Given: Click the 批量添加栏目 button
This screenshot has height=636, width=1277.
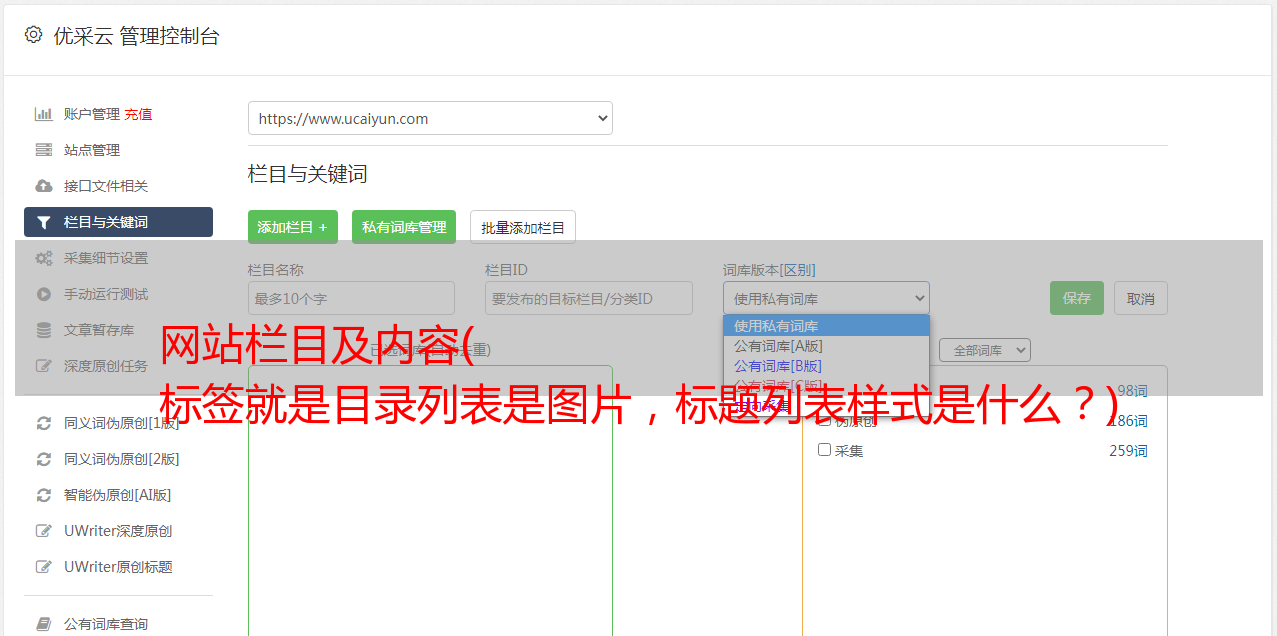Looking at the screenshot, I should click(523, 227).
